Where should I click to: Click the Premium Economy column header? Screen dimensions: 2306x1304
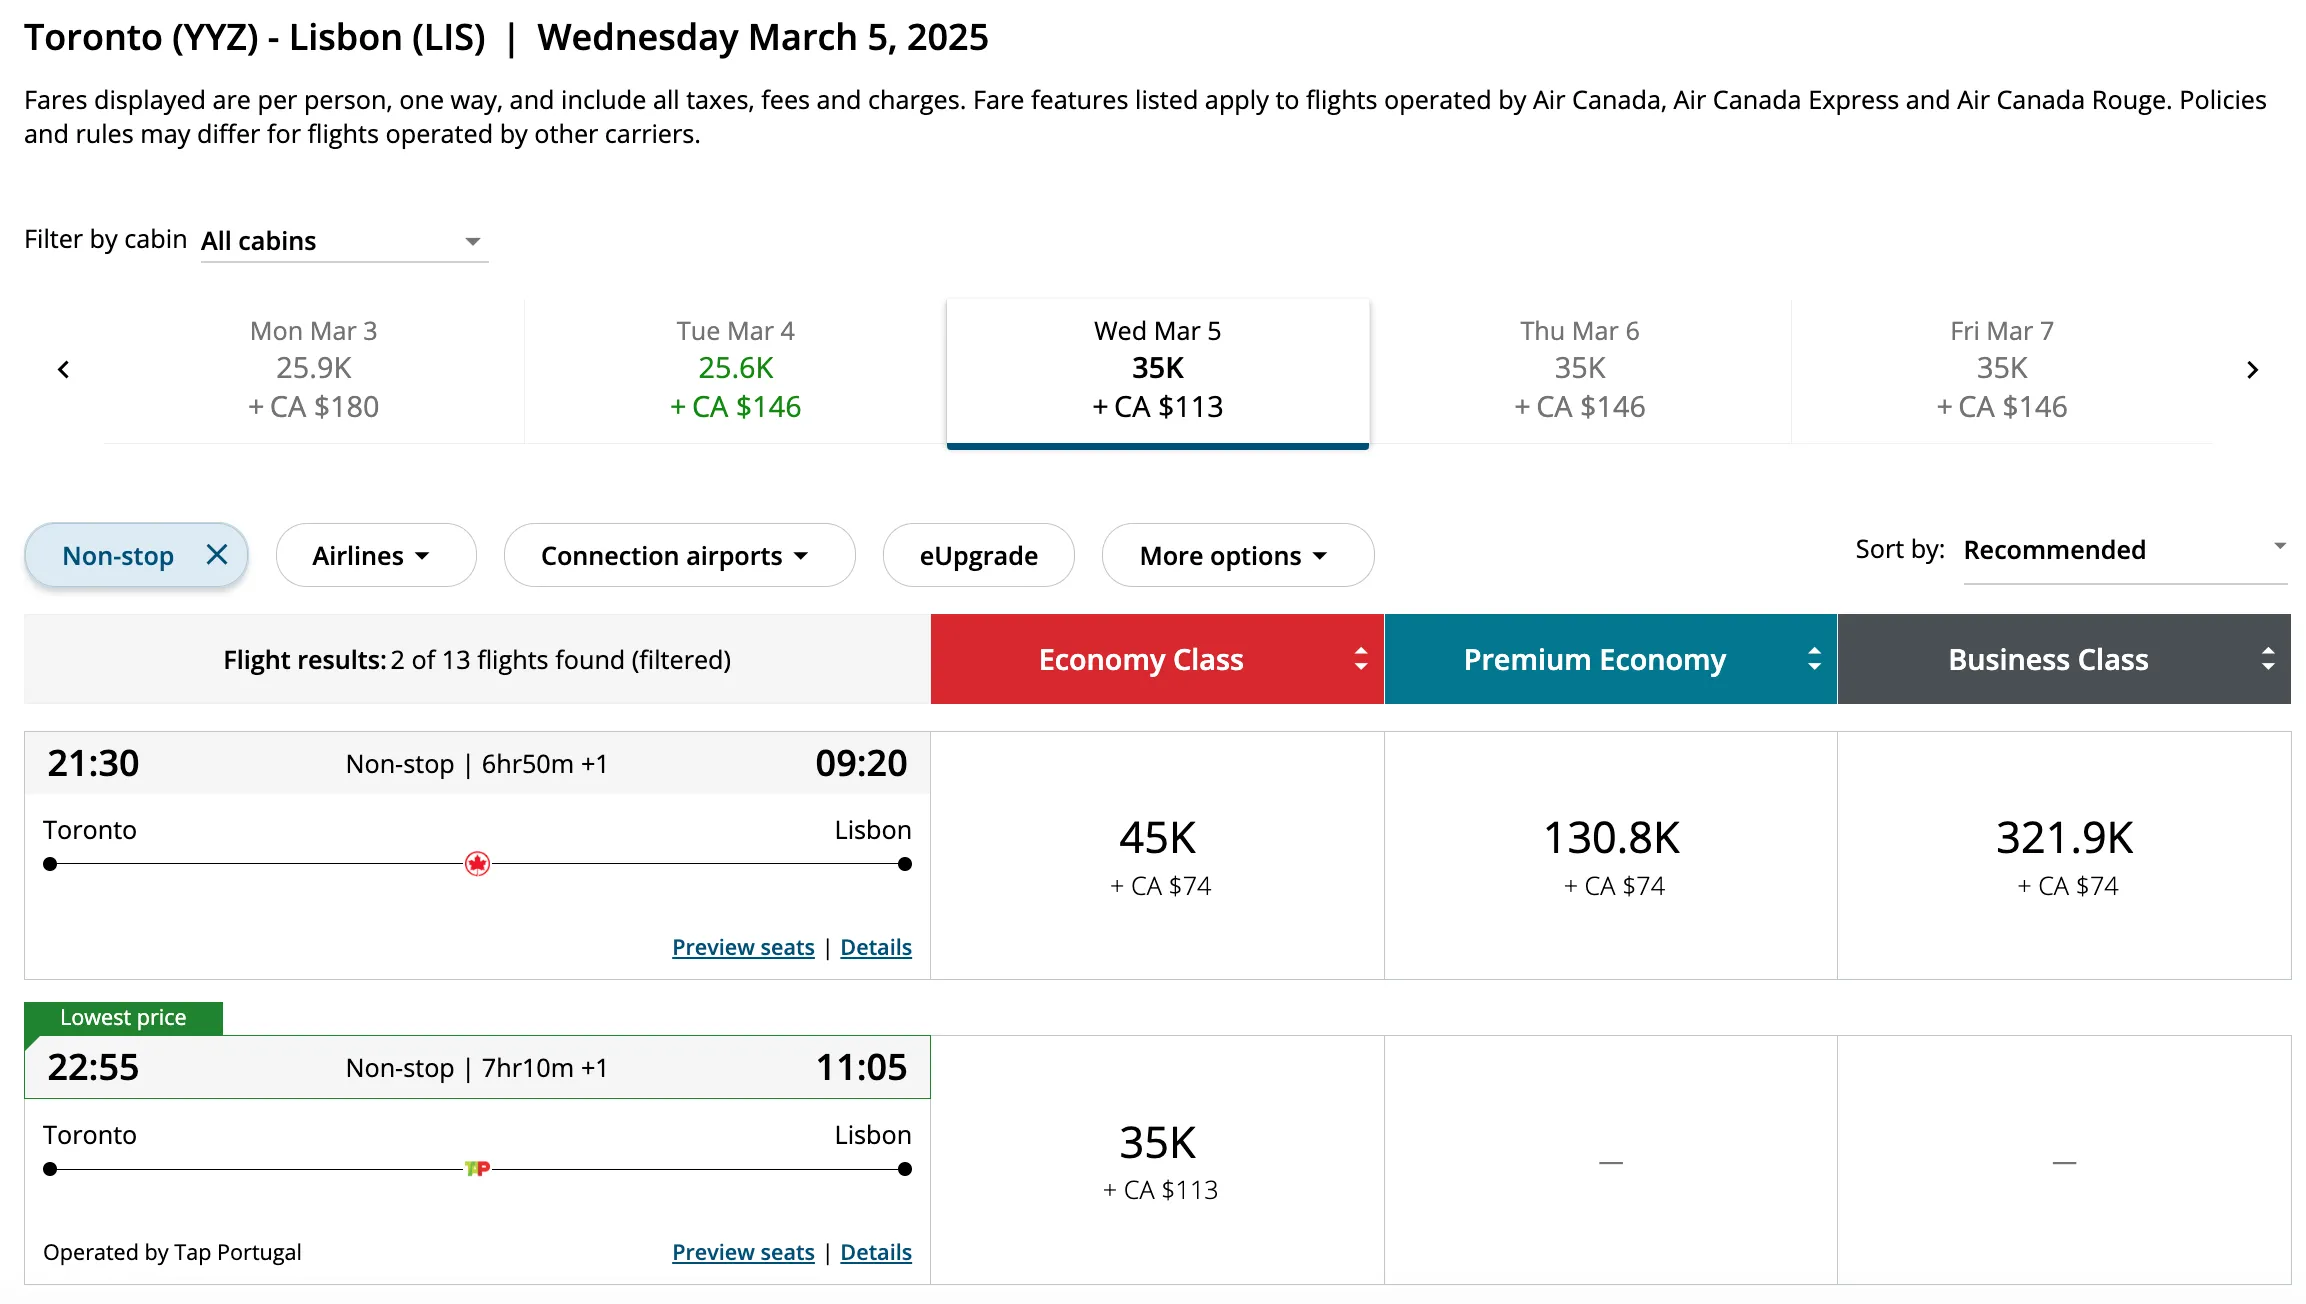pos(1610,659)
